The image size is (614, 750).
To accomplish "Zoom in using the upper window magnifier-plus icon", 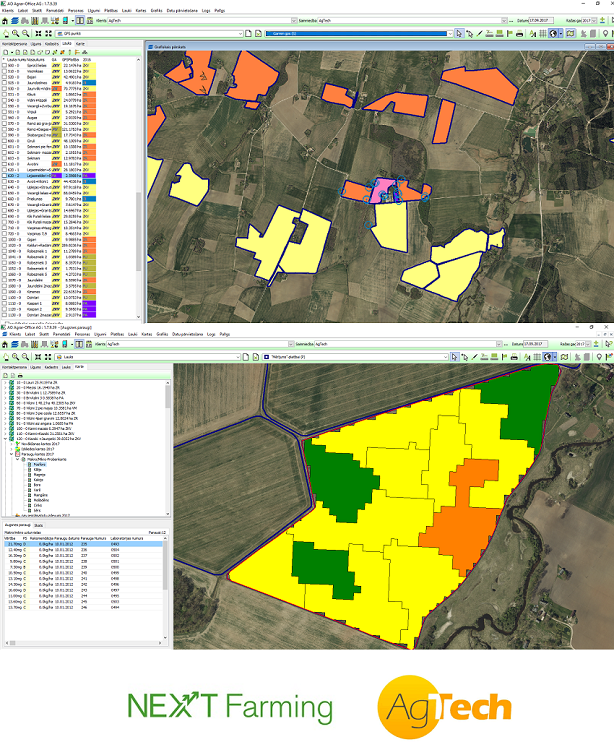I will click(16, 33).
